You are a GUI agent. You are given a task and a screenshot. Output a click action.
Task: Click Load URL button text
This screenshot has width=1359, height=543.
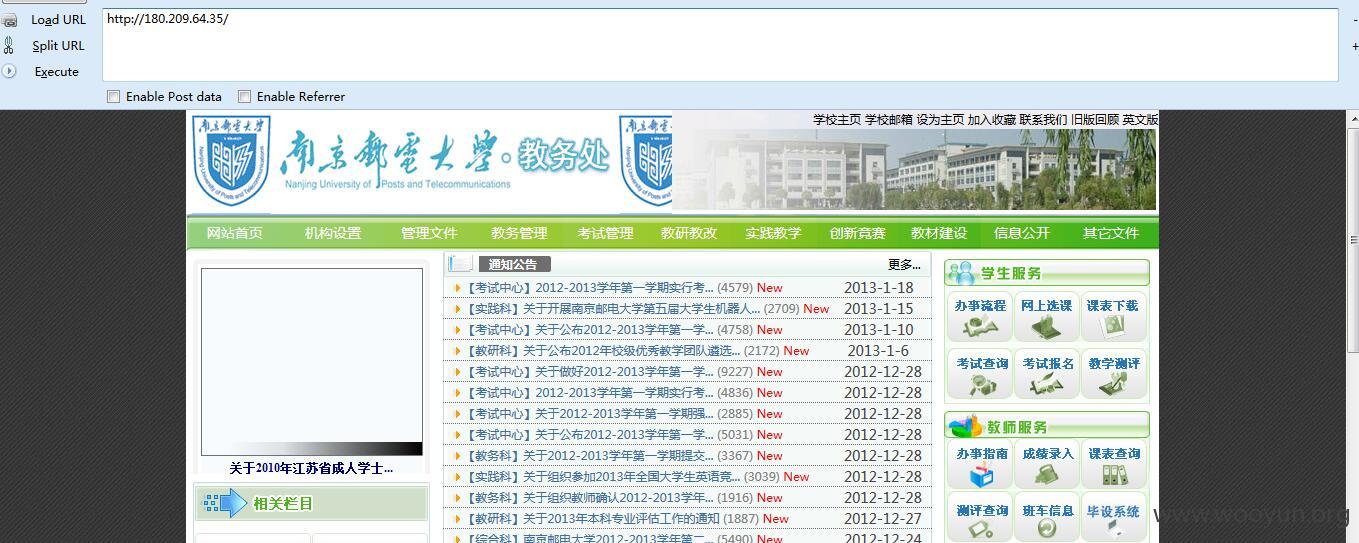pyautogui.click(x=58, y=19)
